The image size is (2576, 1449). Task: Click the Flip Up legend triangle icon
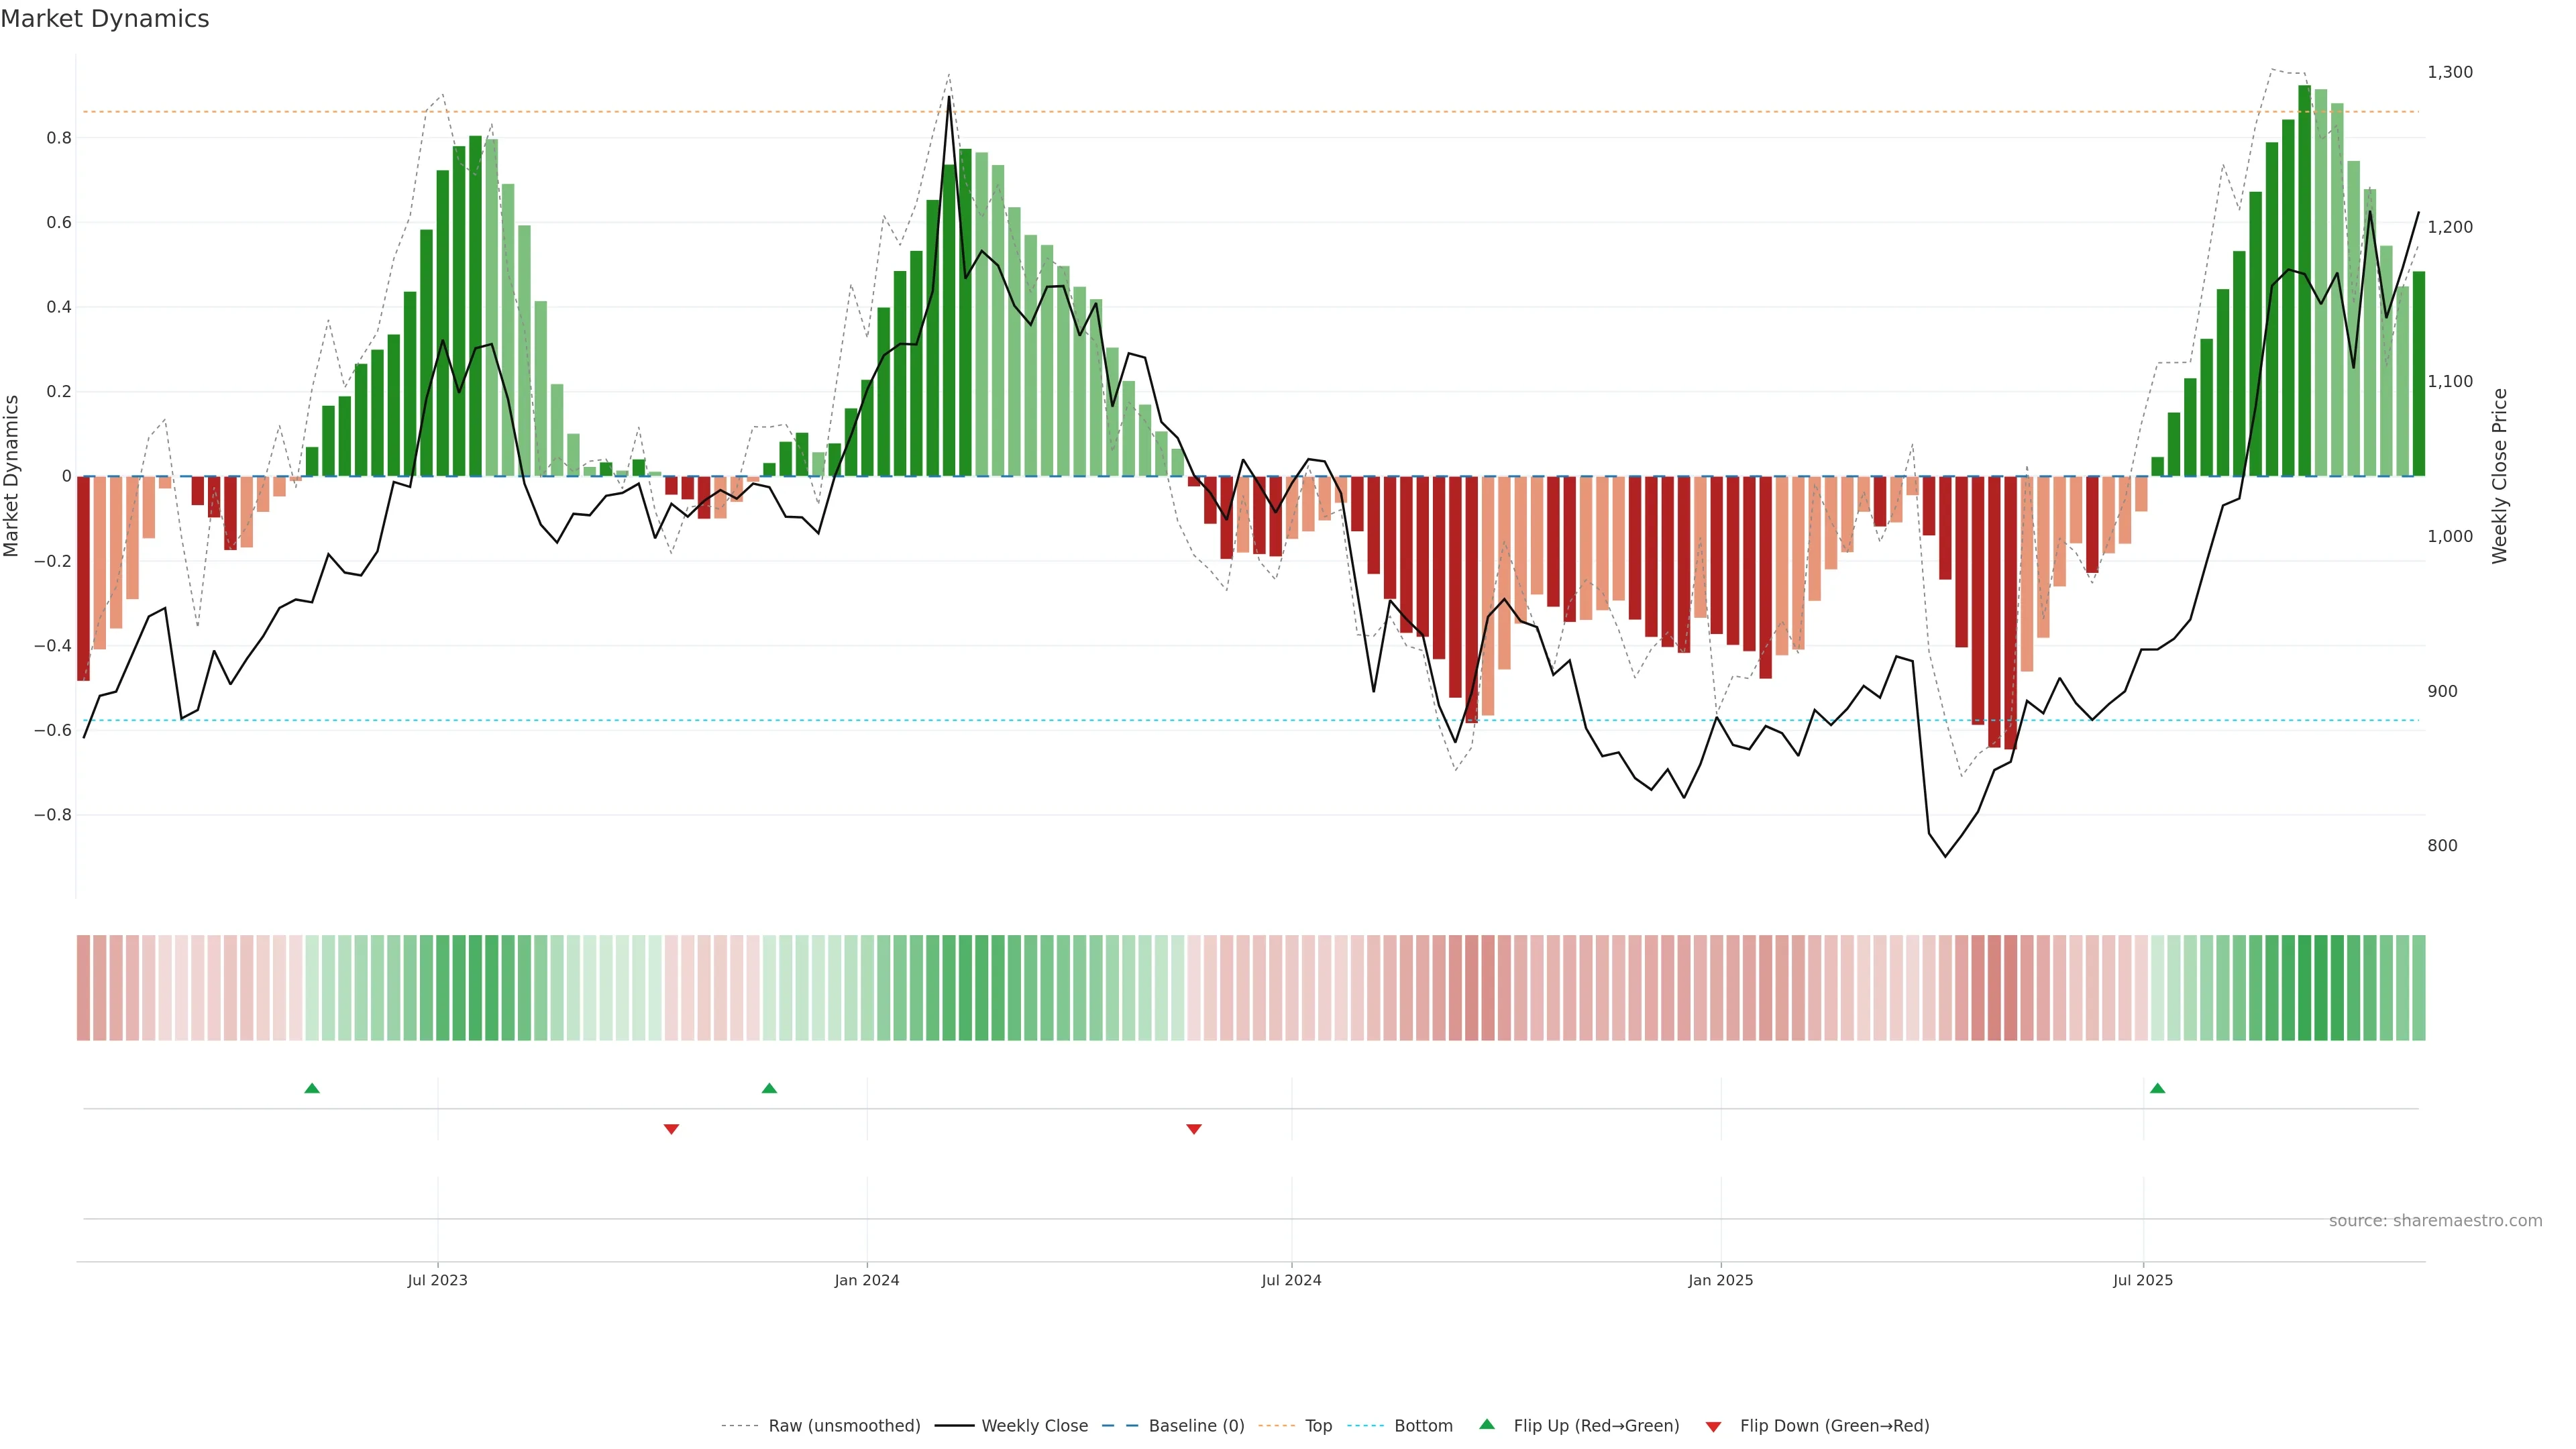[x=1487, y=1424]
